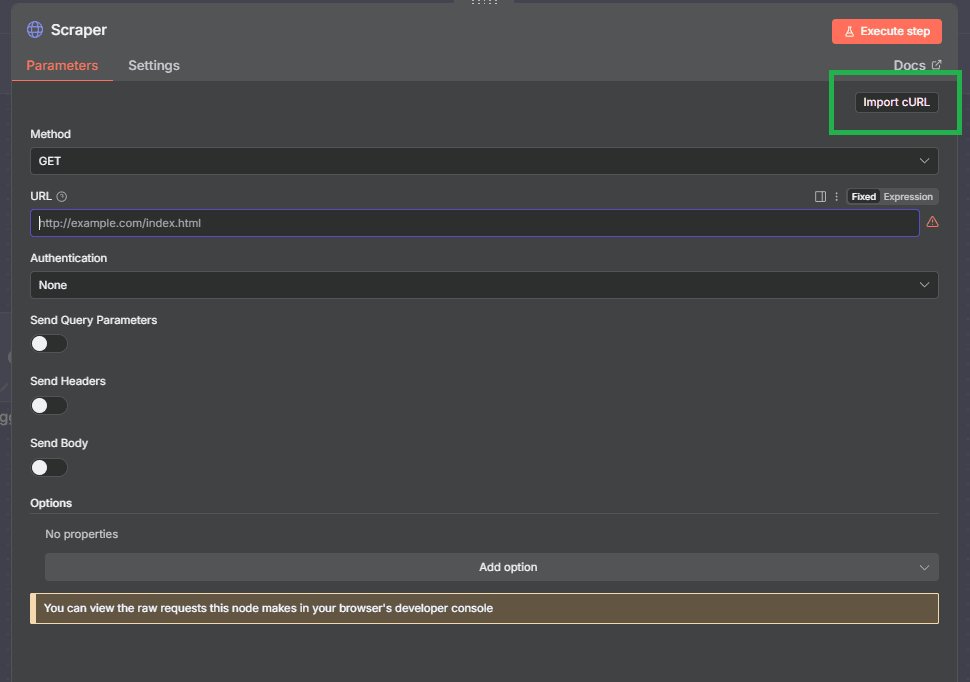Switch URL mode to Expression
Viewport: 970px width, 682px height.
click(x=908, y=197)
